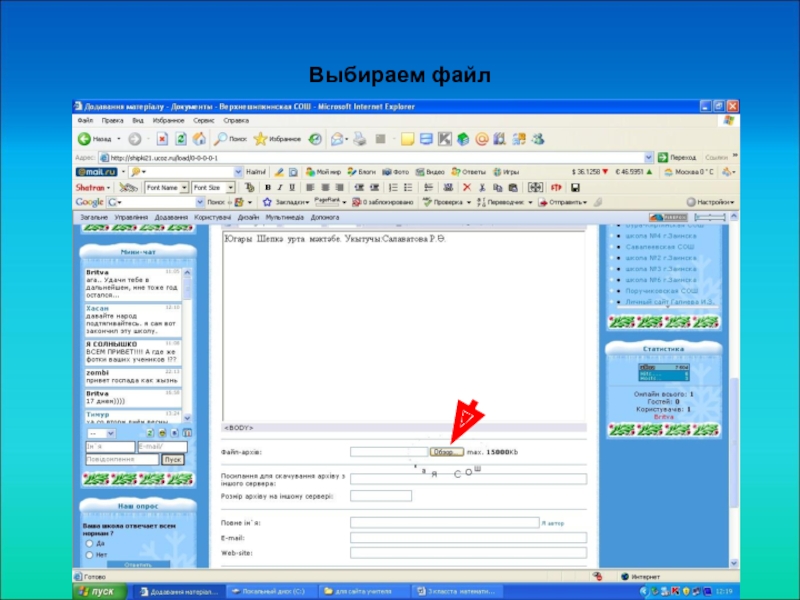Open the Файл menu

pos(85,121)
